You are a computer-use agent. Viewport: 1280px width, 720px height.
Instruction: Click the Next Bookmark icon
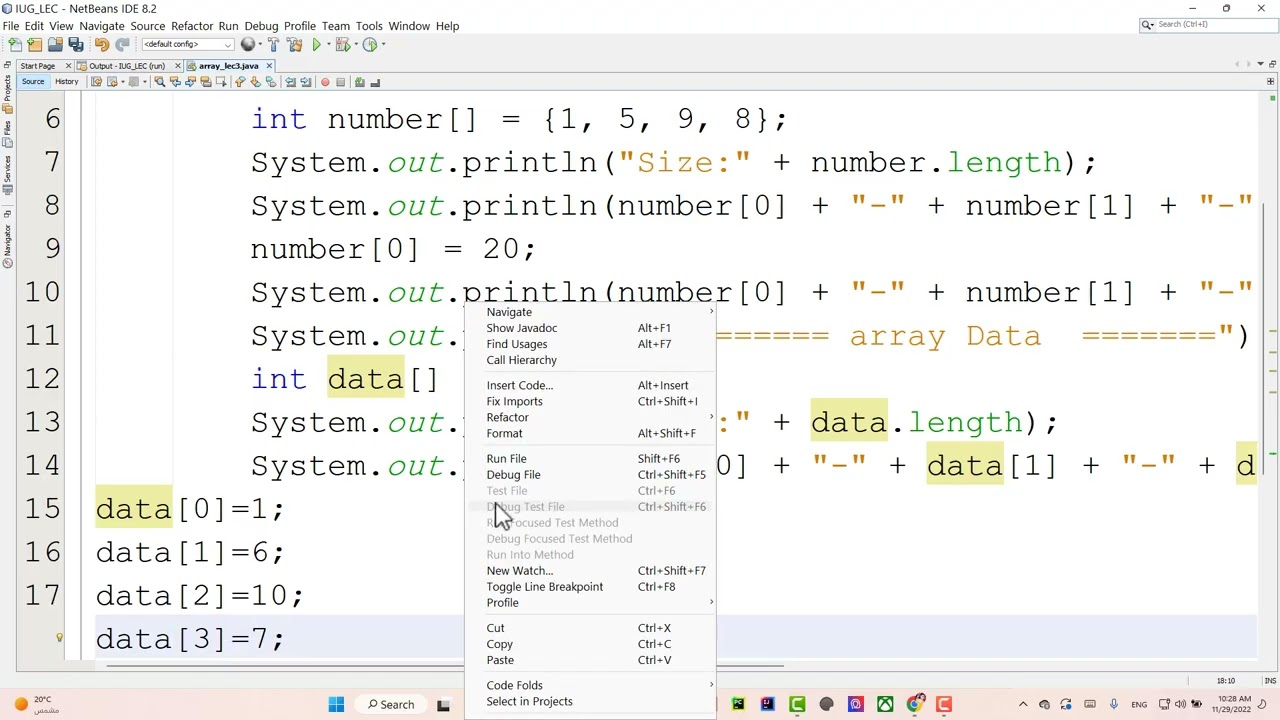(x=255, y=82)
